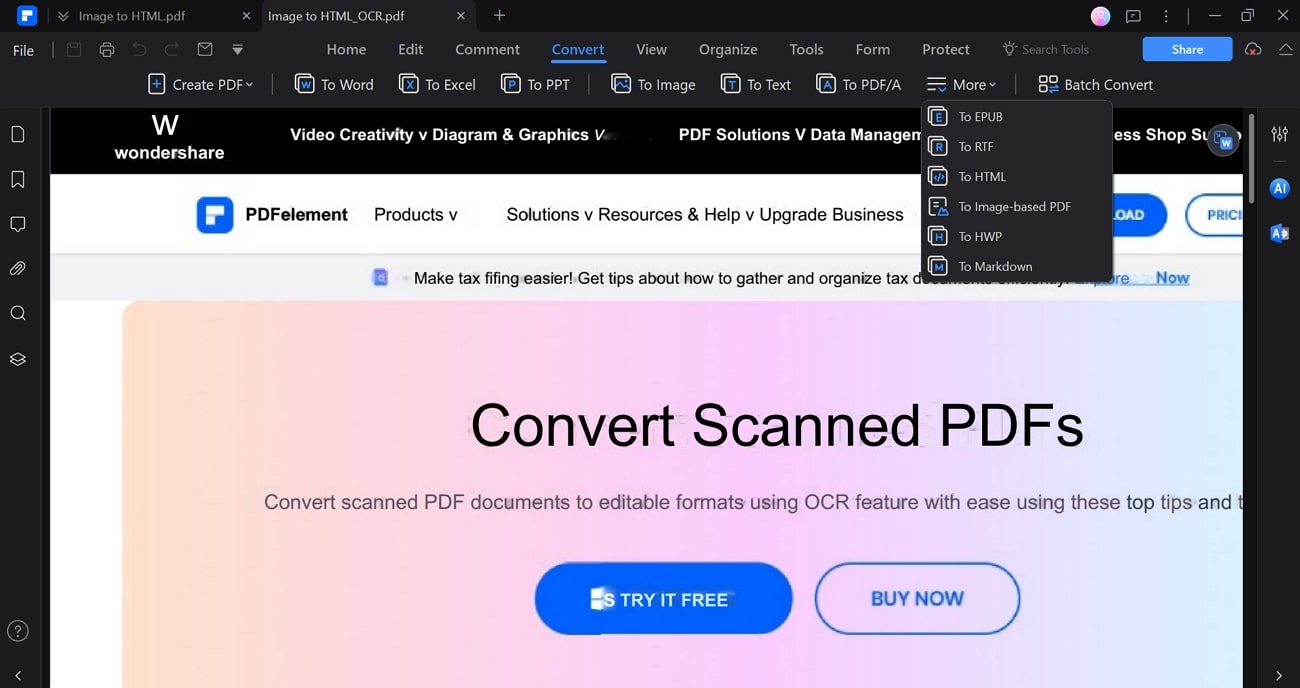The width and height of the screenshot is (1300, 688).
Task: Click the print icon
Action: [x=107, y=50]
